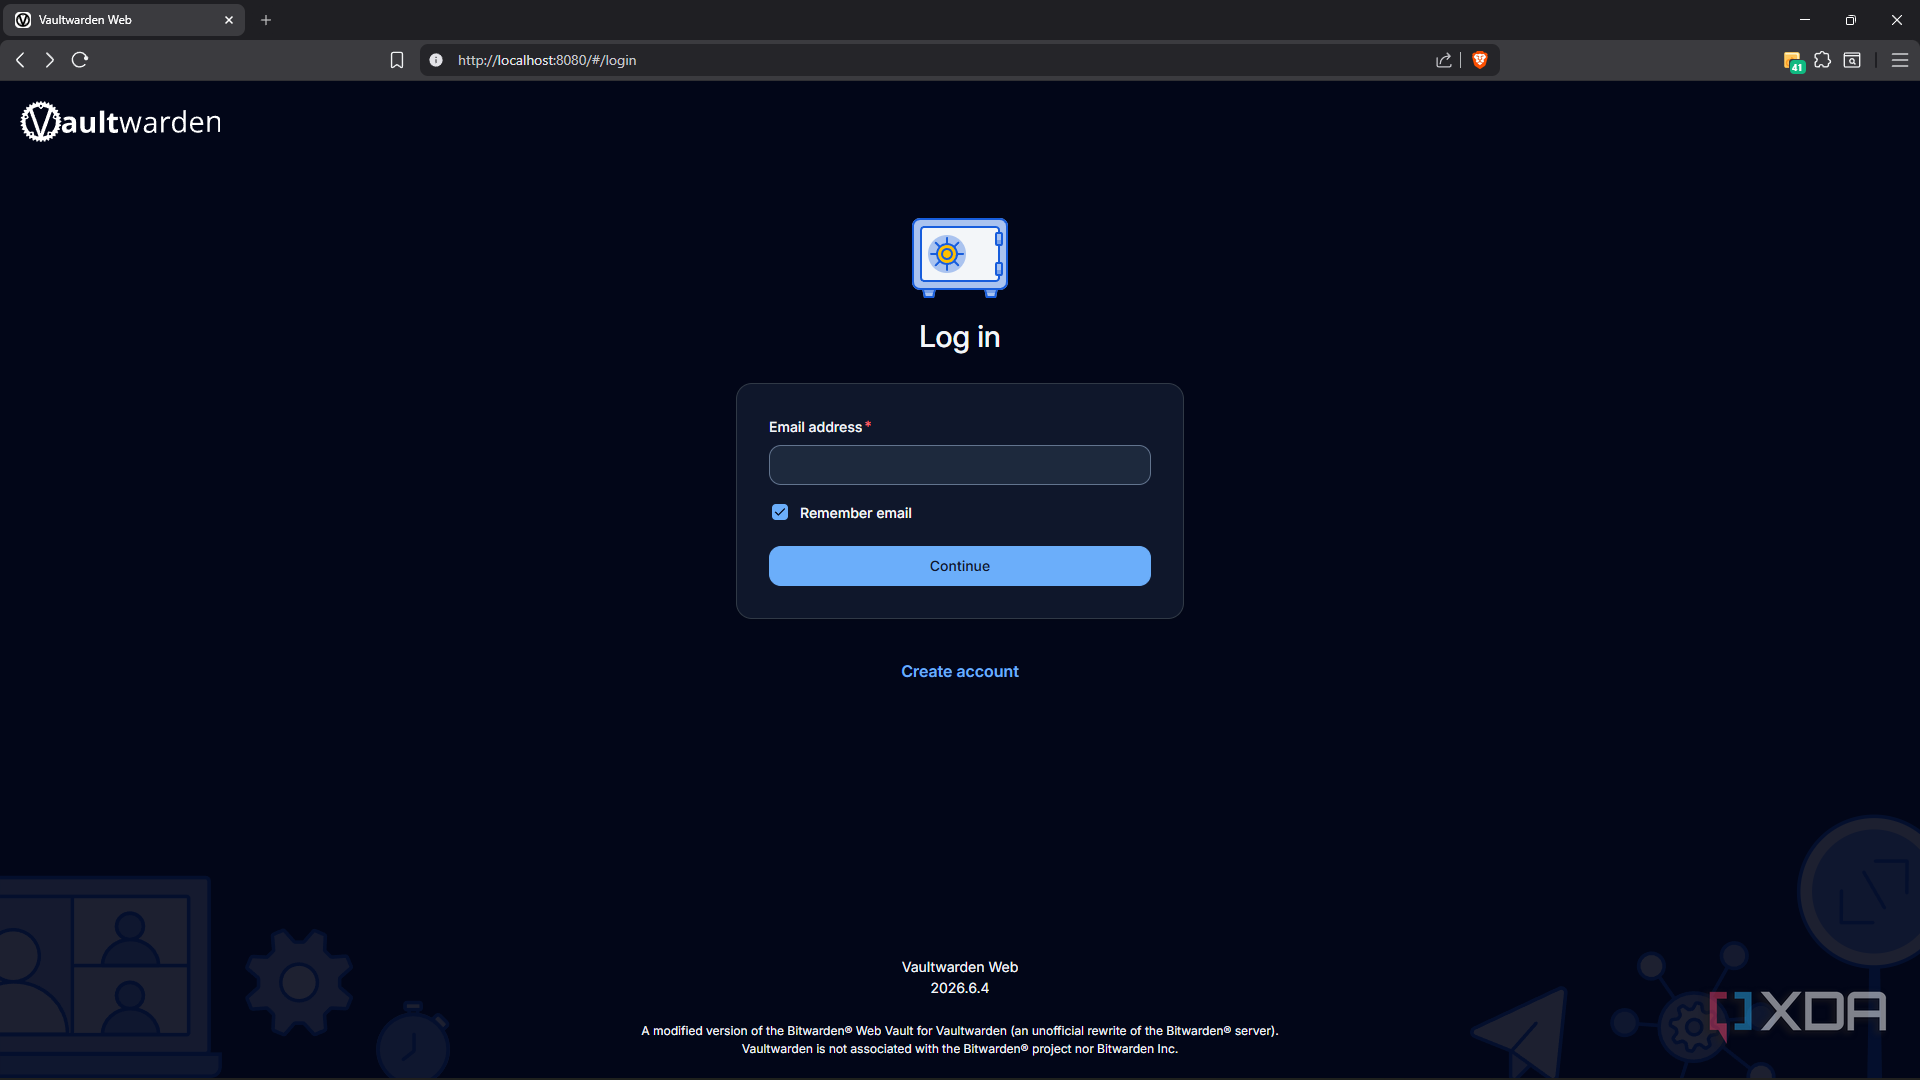
Task: Open the sidebar panel icon in the toolbar
Action: [x=1852, y=60]
